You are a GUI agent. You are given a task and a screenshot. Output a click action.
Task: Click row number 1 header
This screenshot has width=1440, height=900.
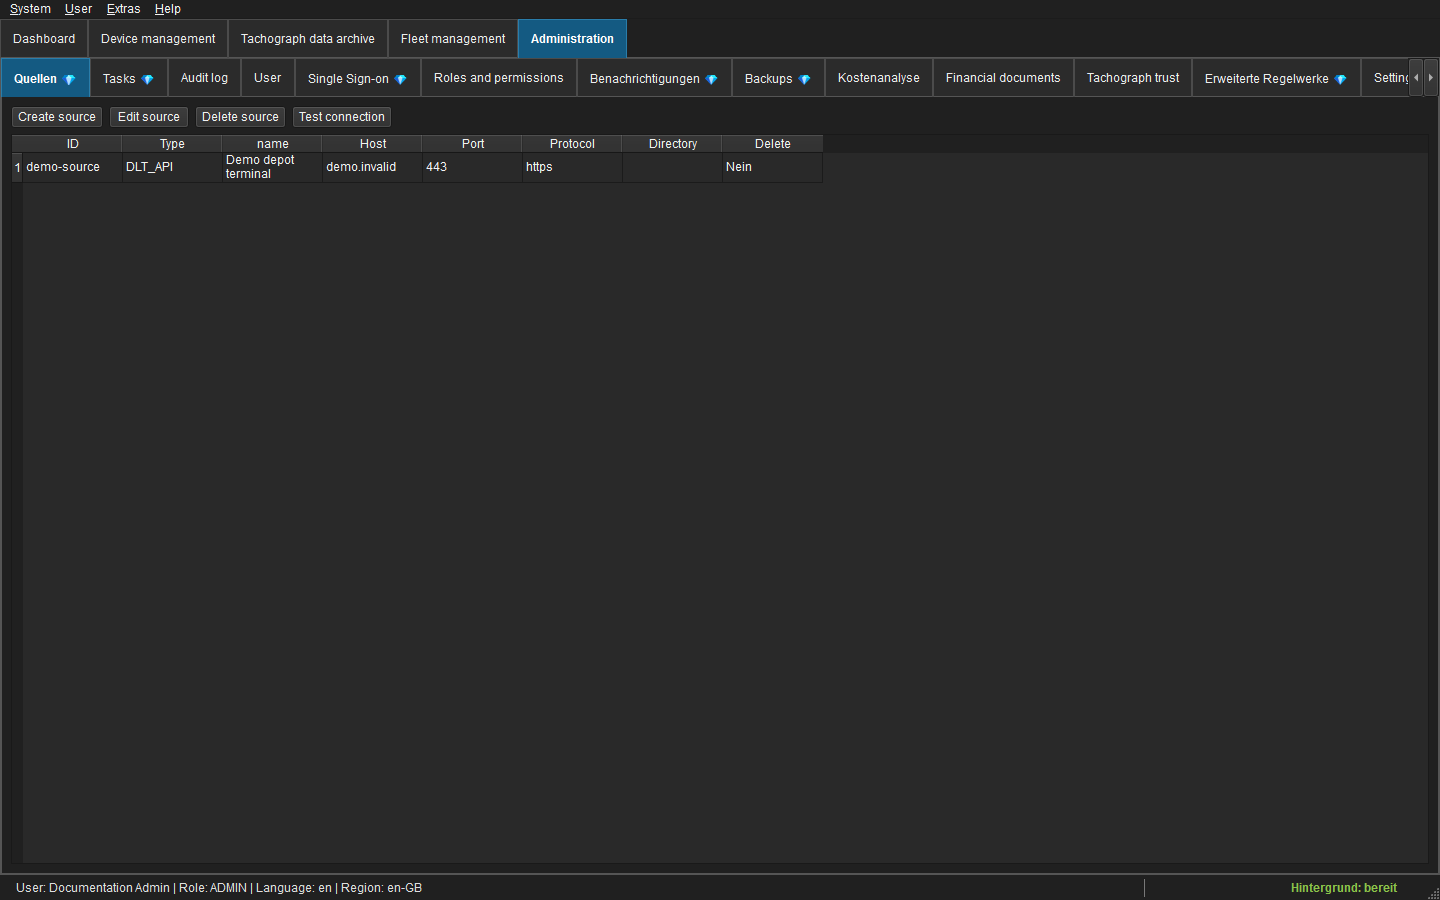[17, 167]
